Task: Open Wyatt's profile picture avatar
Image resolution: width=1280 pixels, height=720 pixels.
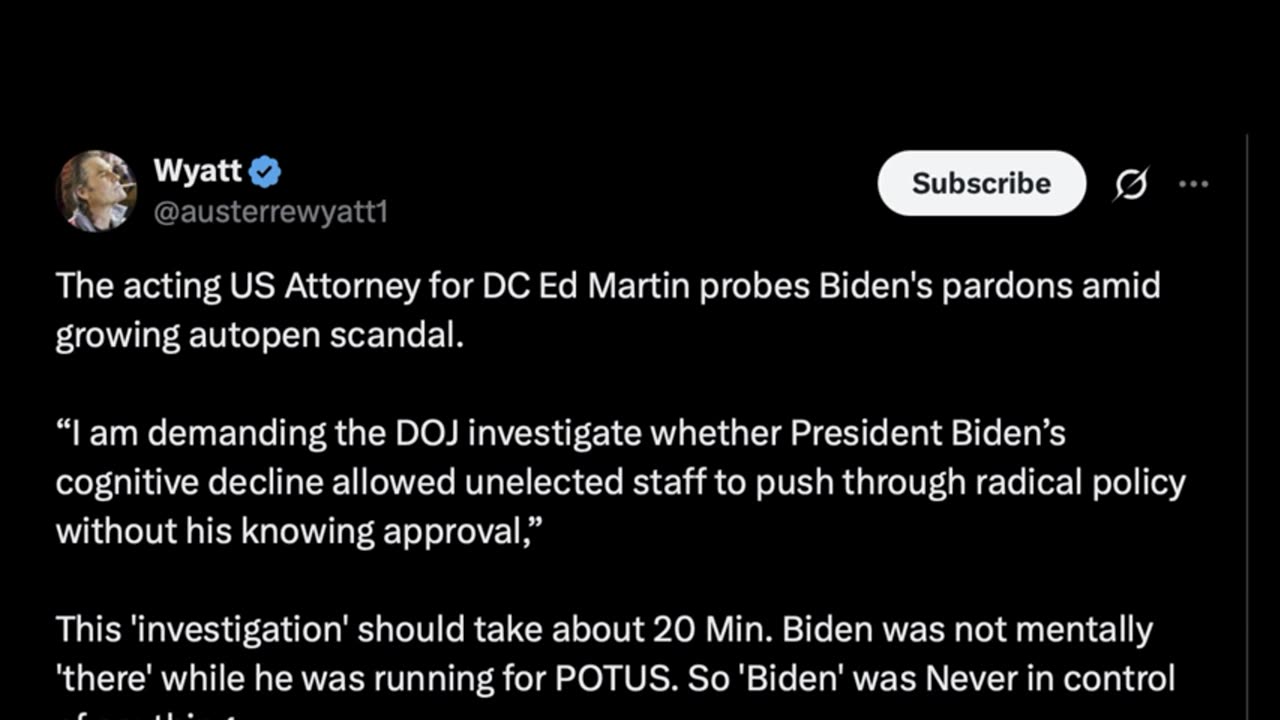Action: click(x=96, y=191)
